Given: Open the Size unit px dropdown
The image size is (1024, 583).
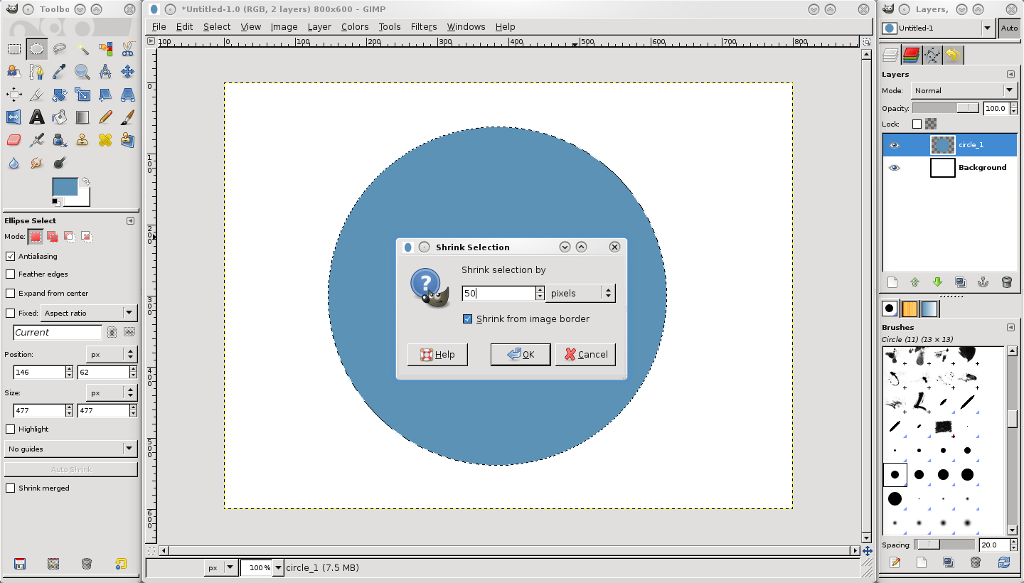Looking at the screenshot, I should [x=111, y=392].
